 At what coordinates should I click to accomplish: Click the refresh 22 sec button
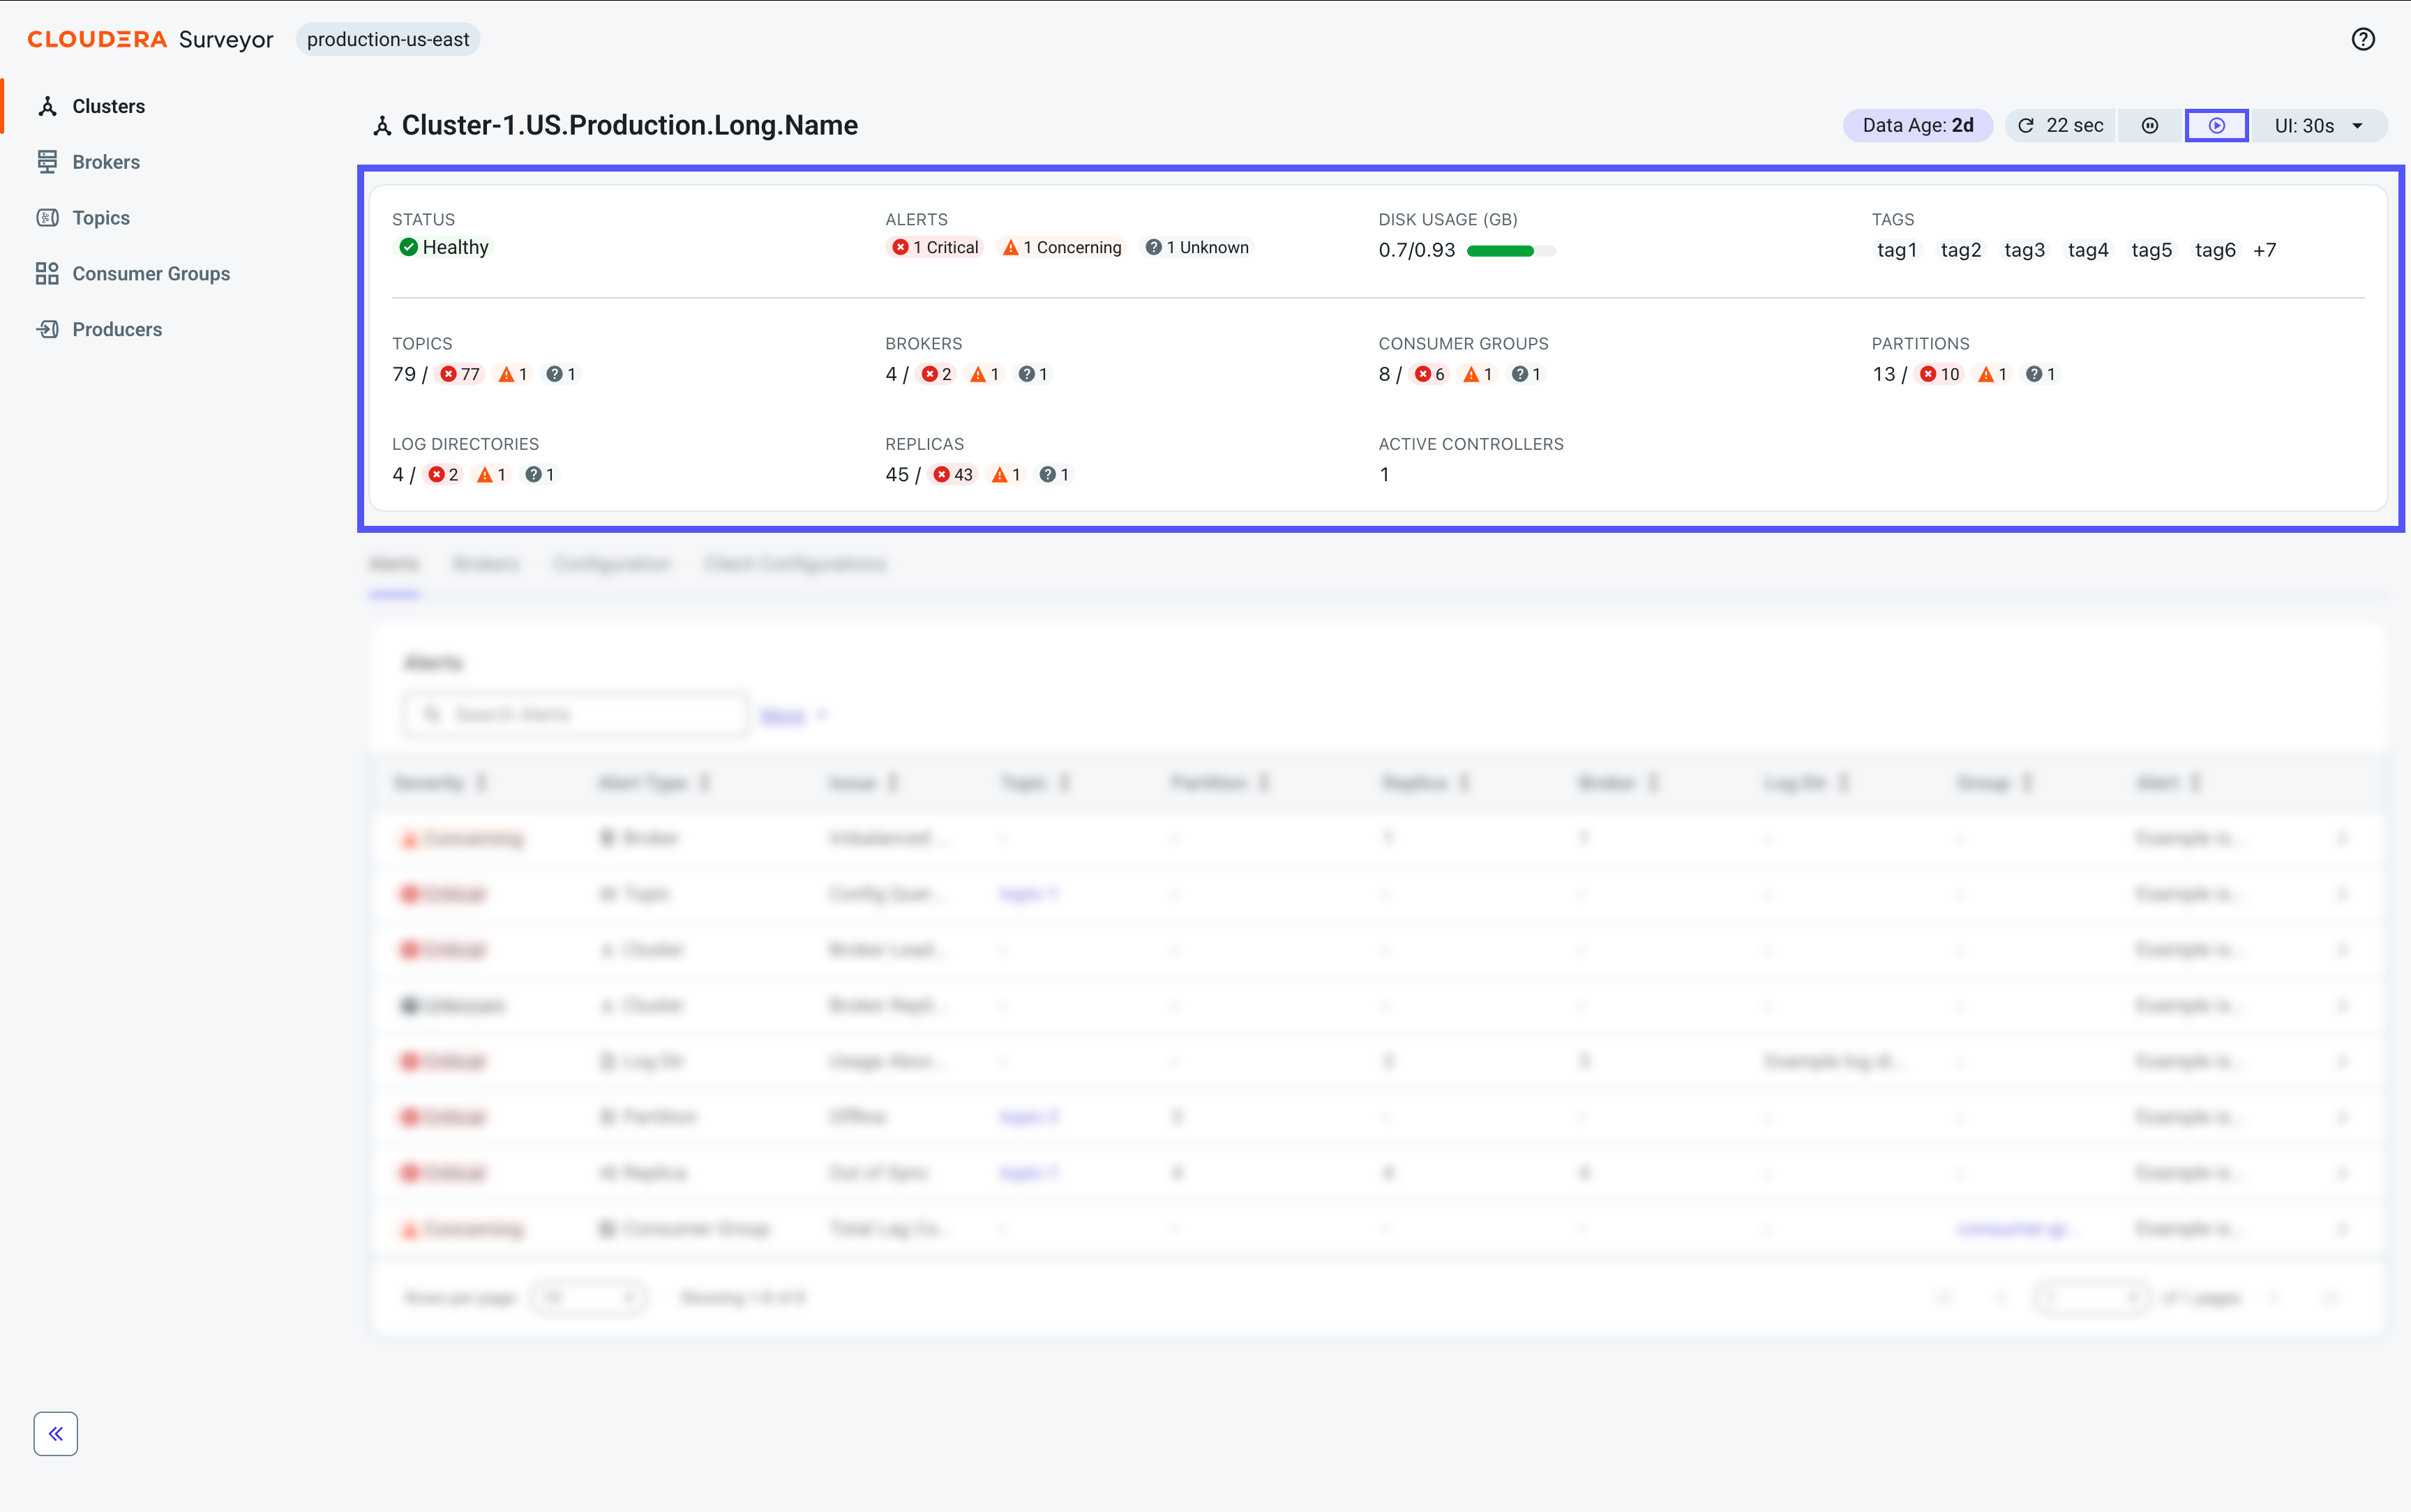[2060, 125]
